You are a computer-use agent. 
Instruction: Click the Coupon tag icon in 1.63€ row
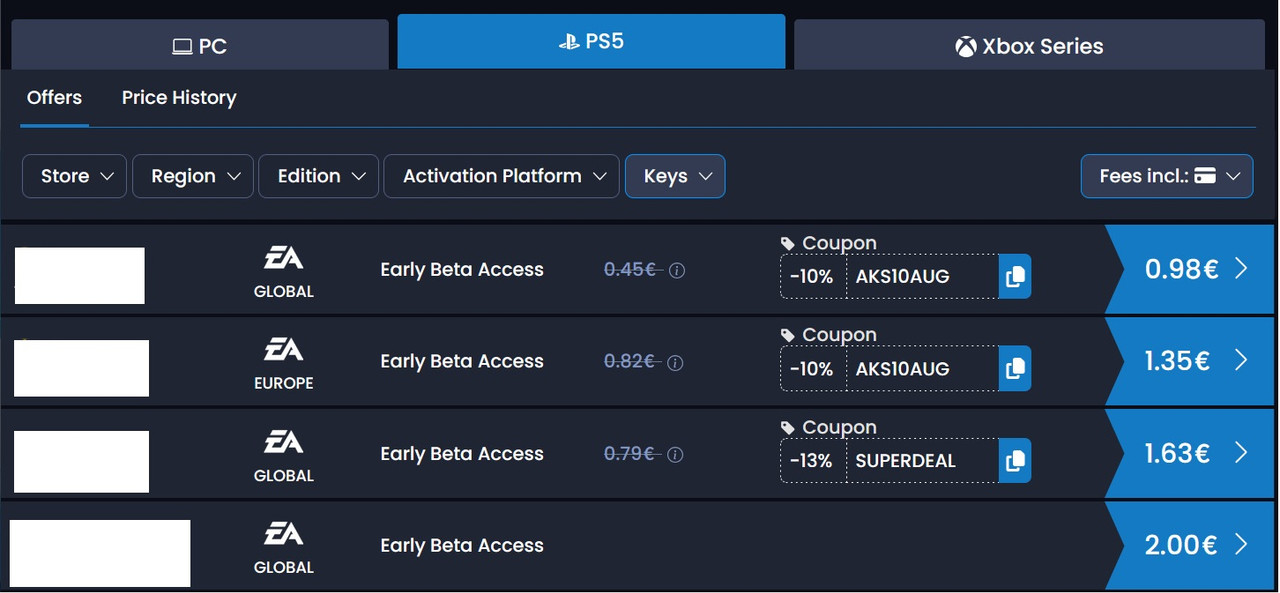click(x=788, y=428)
